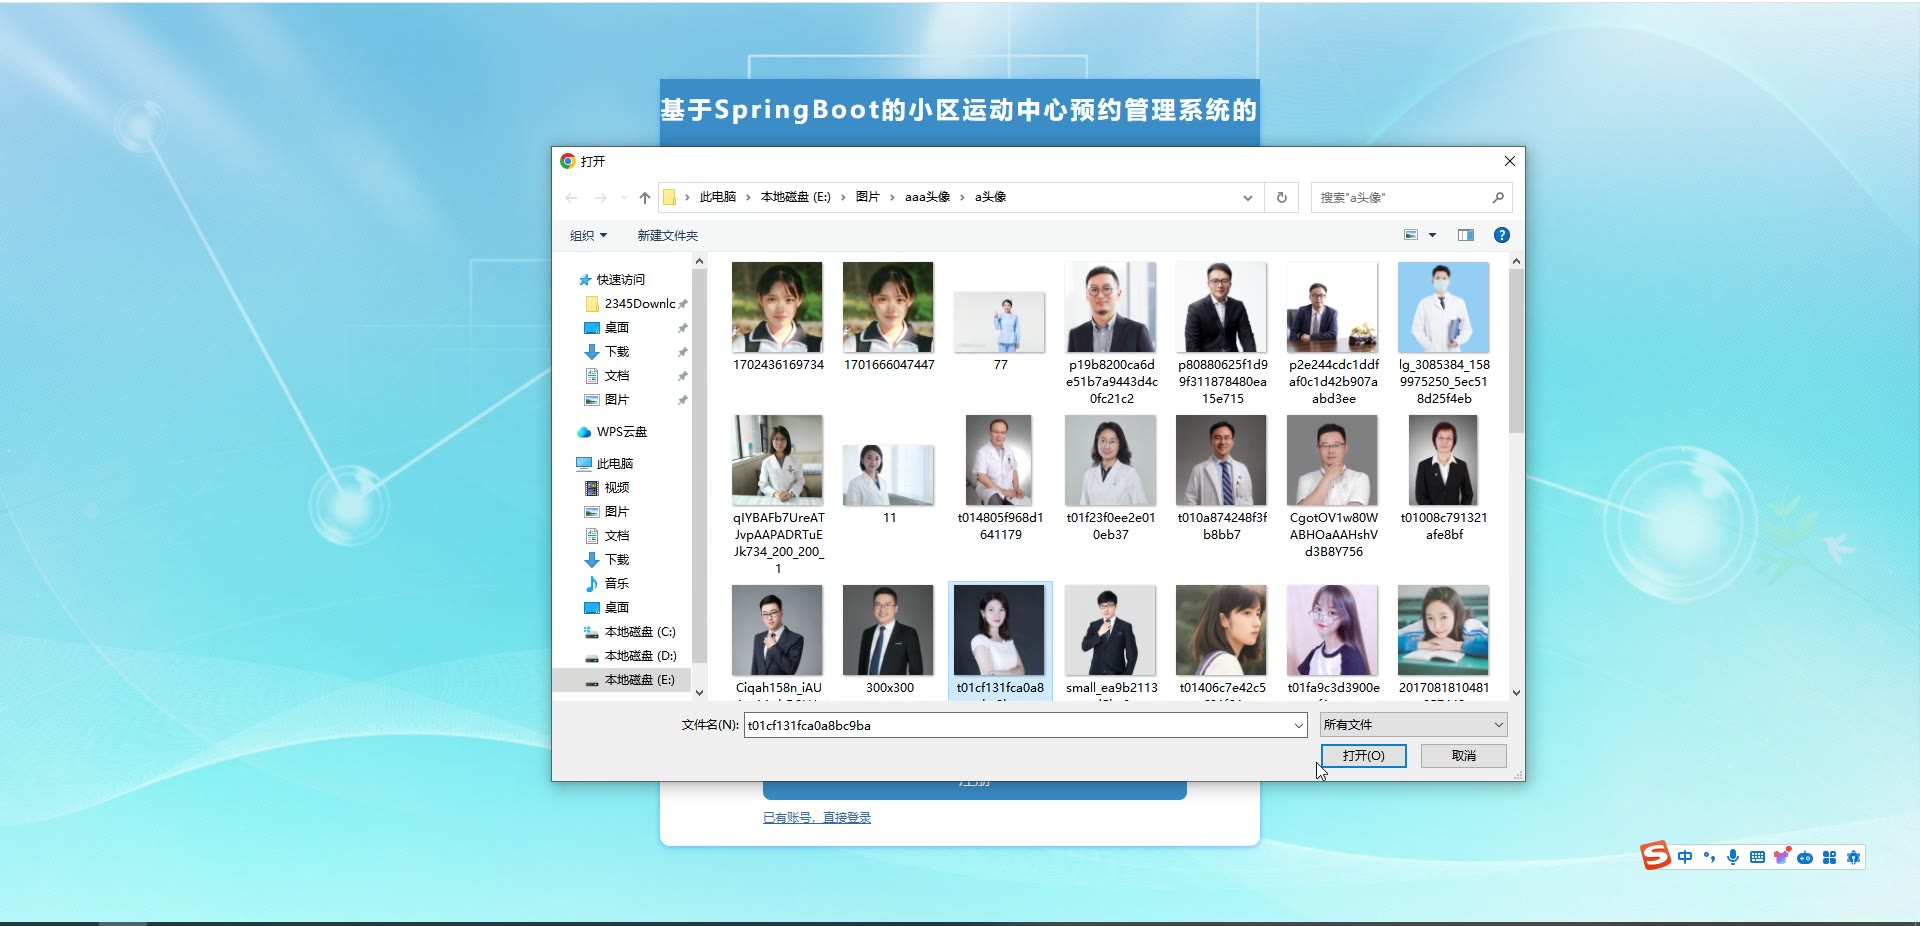Select image file 1701666047447
This screenshot has width=1920, height=926.
pos(888,307)
